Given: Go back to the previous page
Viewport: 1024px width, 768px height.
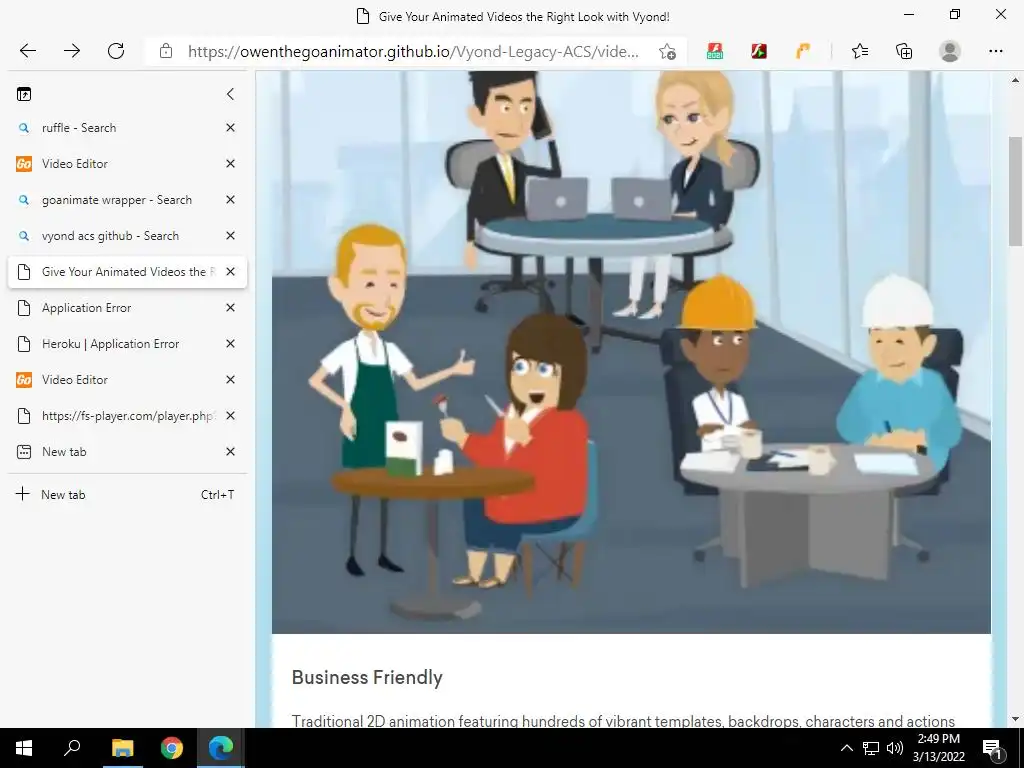Looking at the screenshot, I should click(x=27, y=51).
